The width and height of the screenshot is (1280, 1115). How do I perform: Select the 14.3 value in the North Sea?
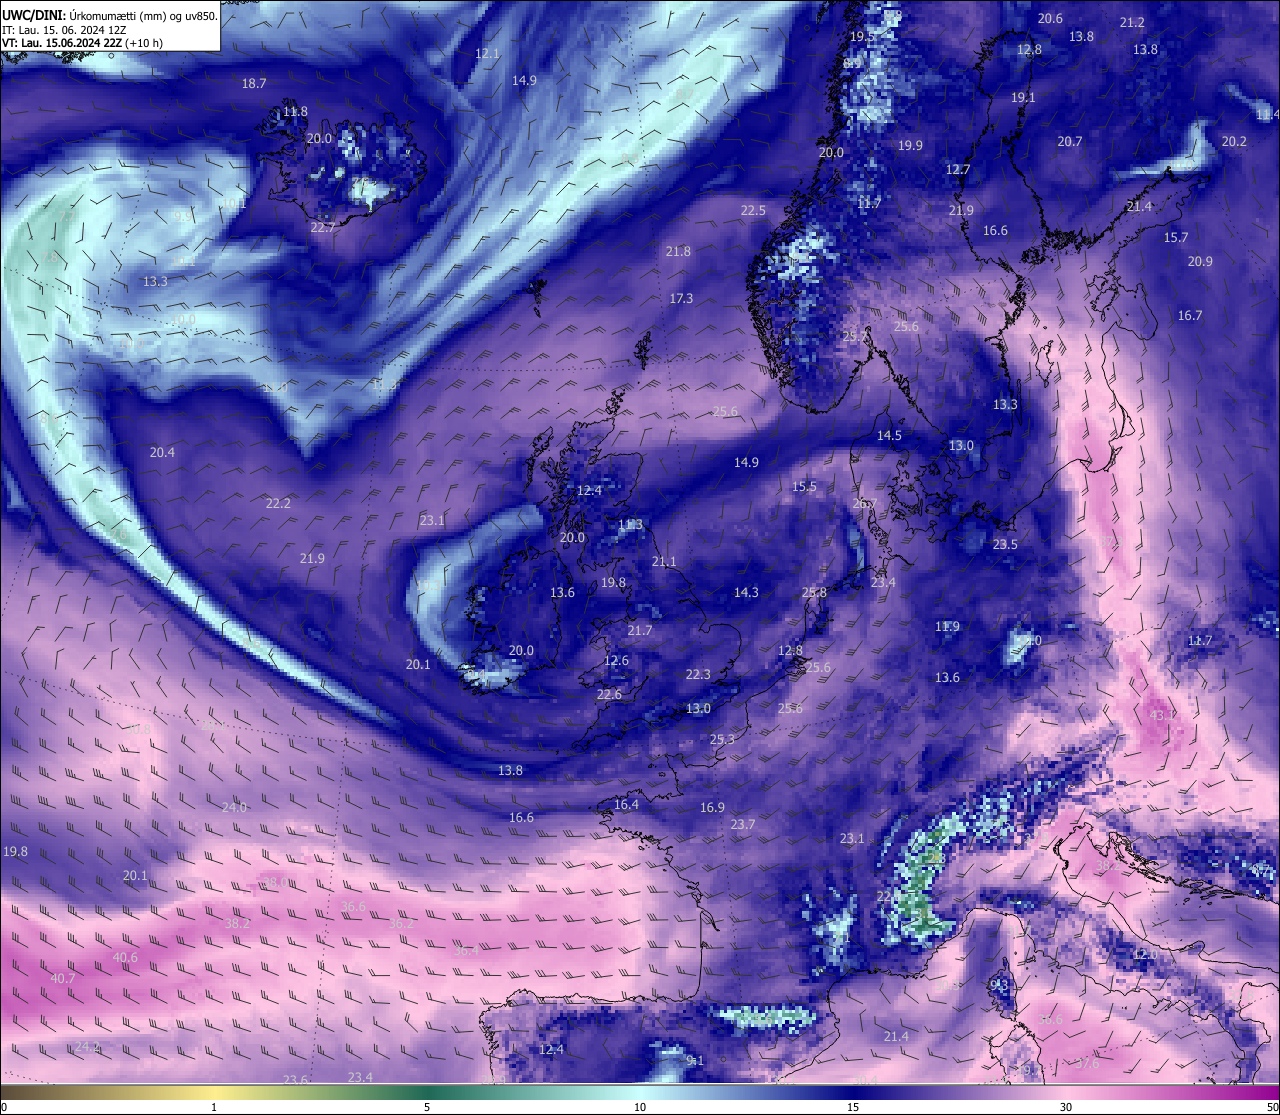tap(746, 593)
